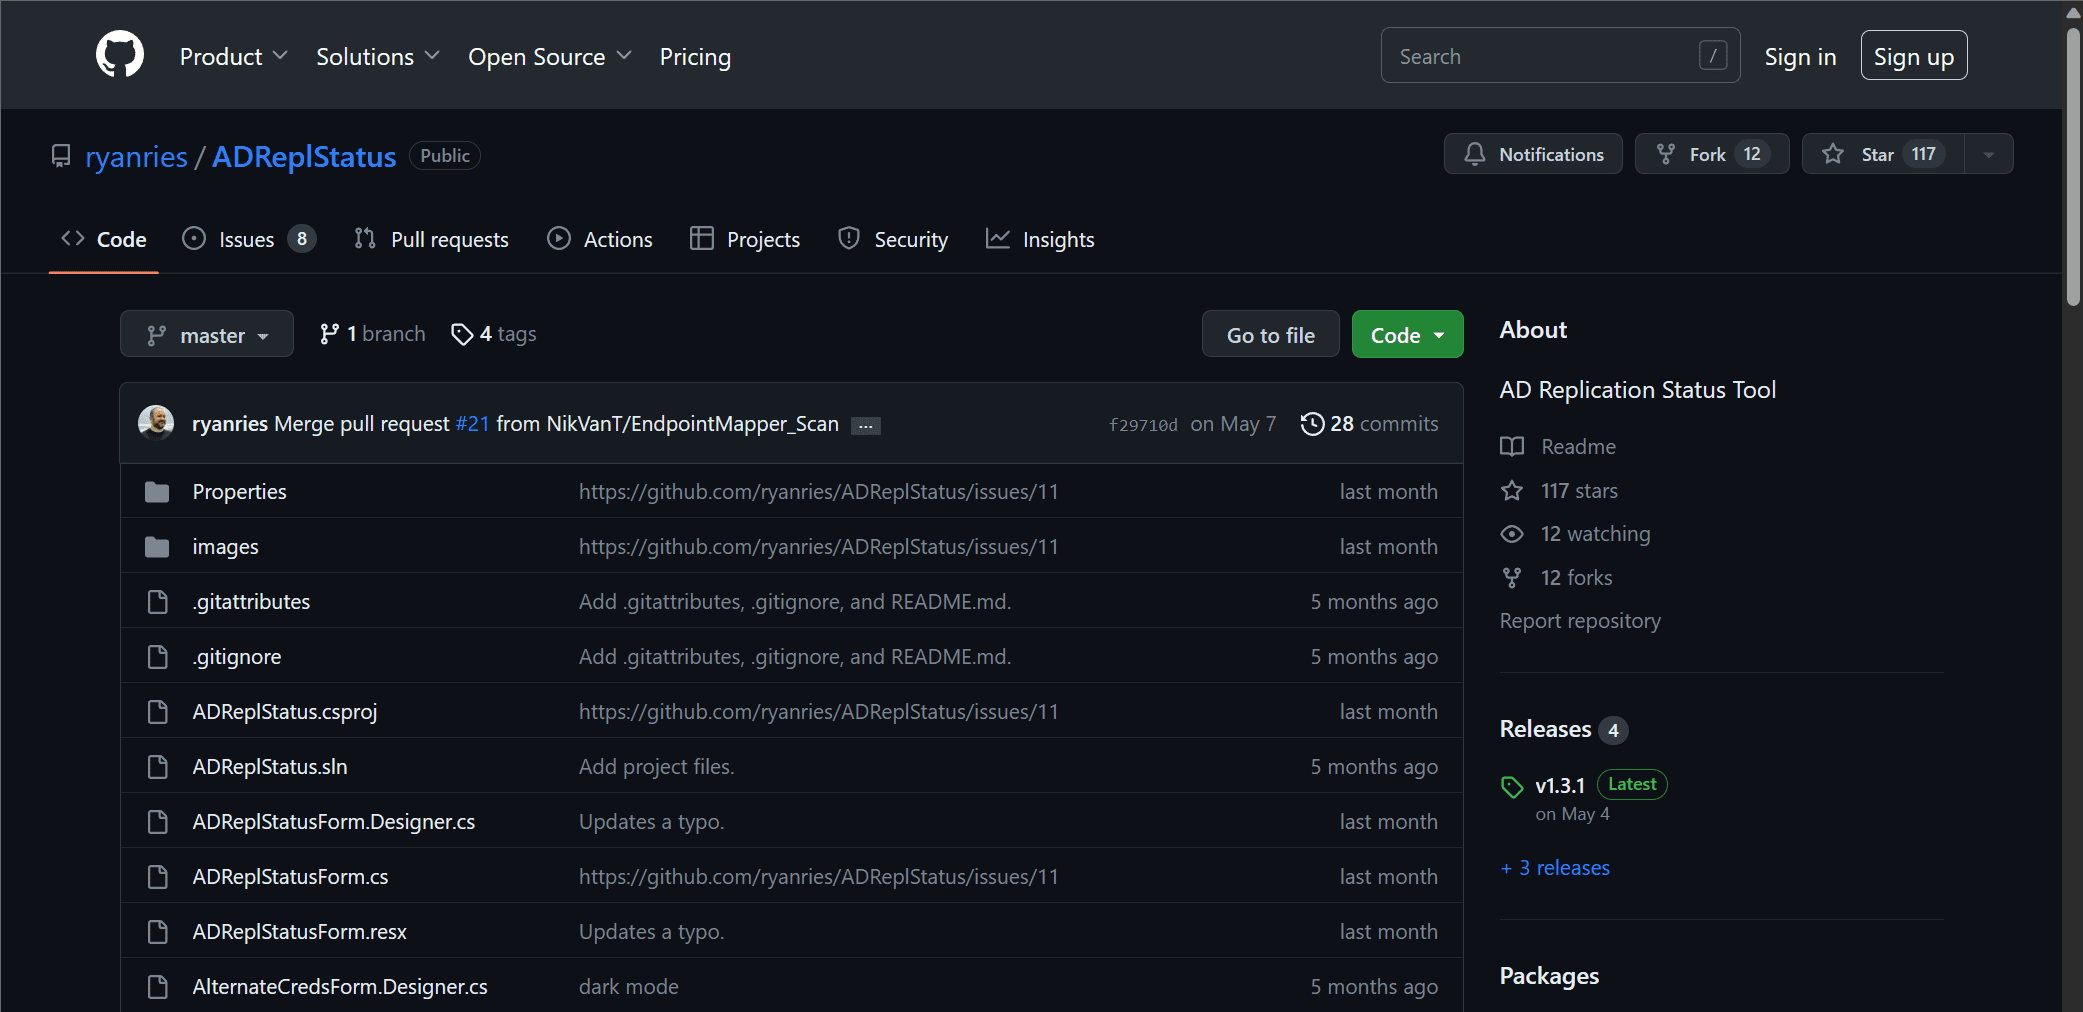Open the + 3 releases link
This screenshot has width=2083, height=1012.
[x=1555, y=868]
